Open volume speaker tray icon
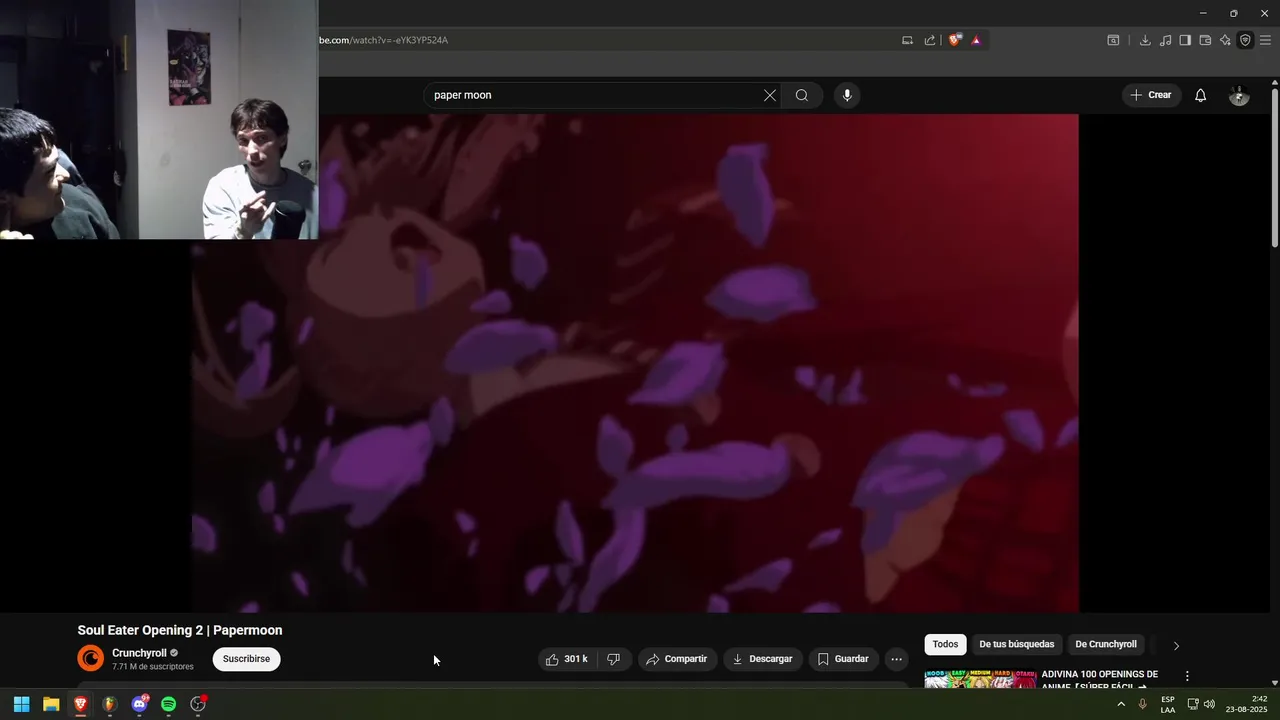1280x720 pixels. tap(1210, 704)
